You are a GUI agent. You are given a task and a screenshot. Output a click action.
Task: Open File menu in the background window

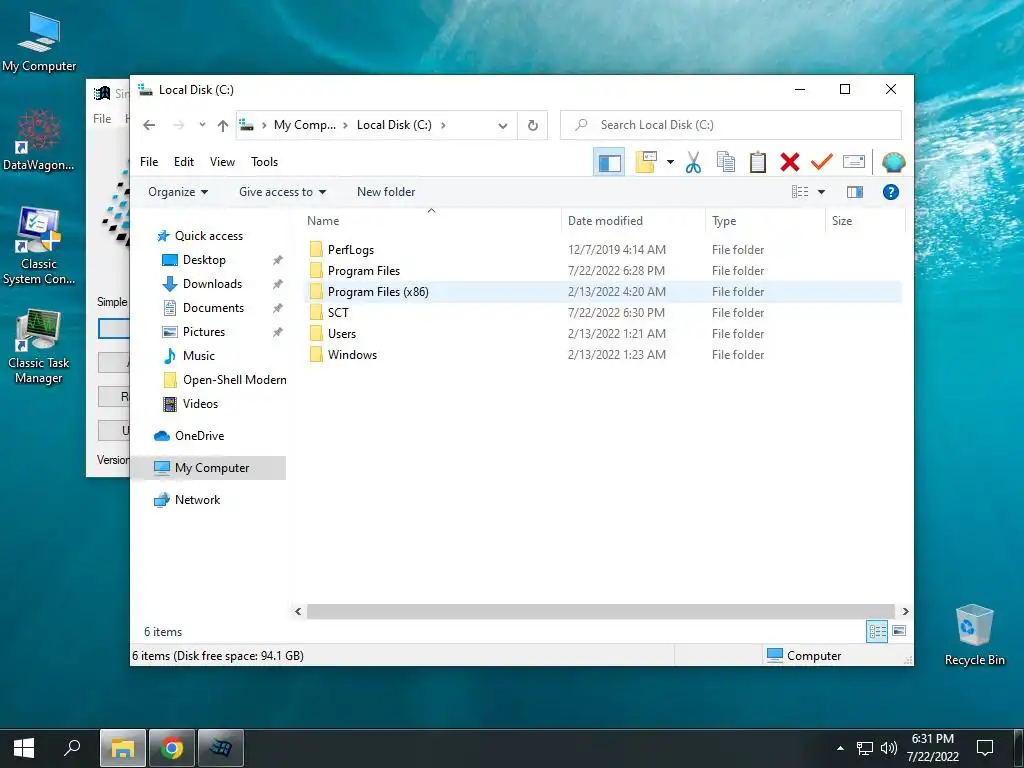click(x=102, y=119)
